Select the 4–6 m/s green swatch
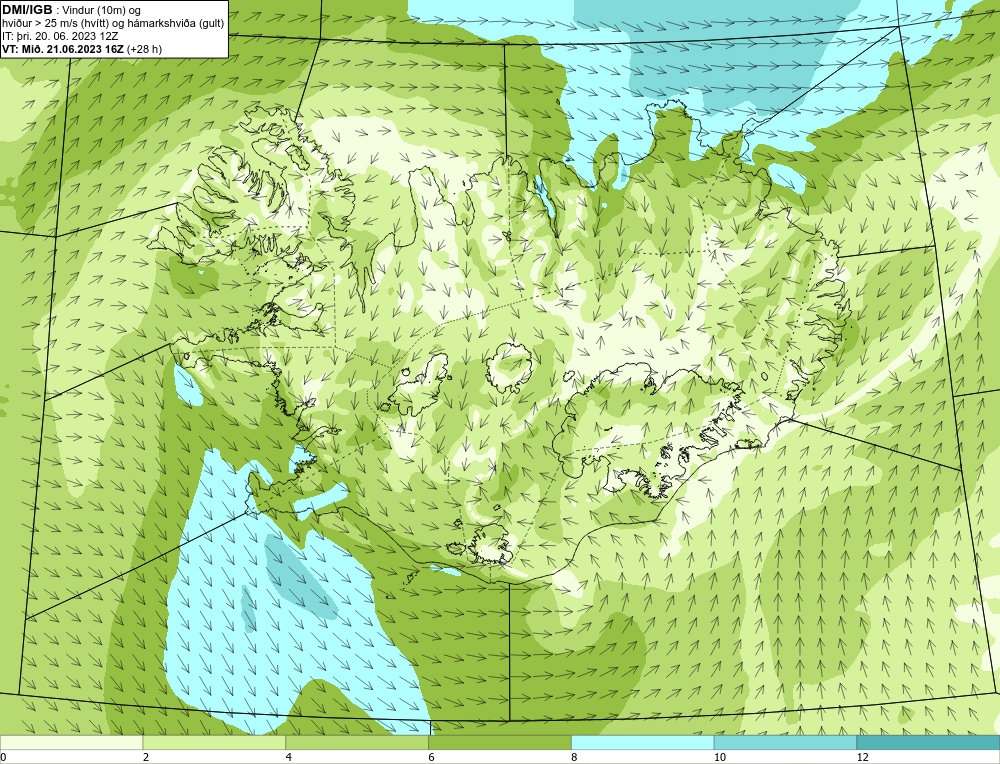 357,742
